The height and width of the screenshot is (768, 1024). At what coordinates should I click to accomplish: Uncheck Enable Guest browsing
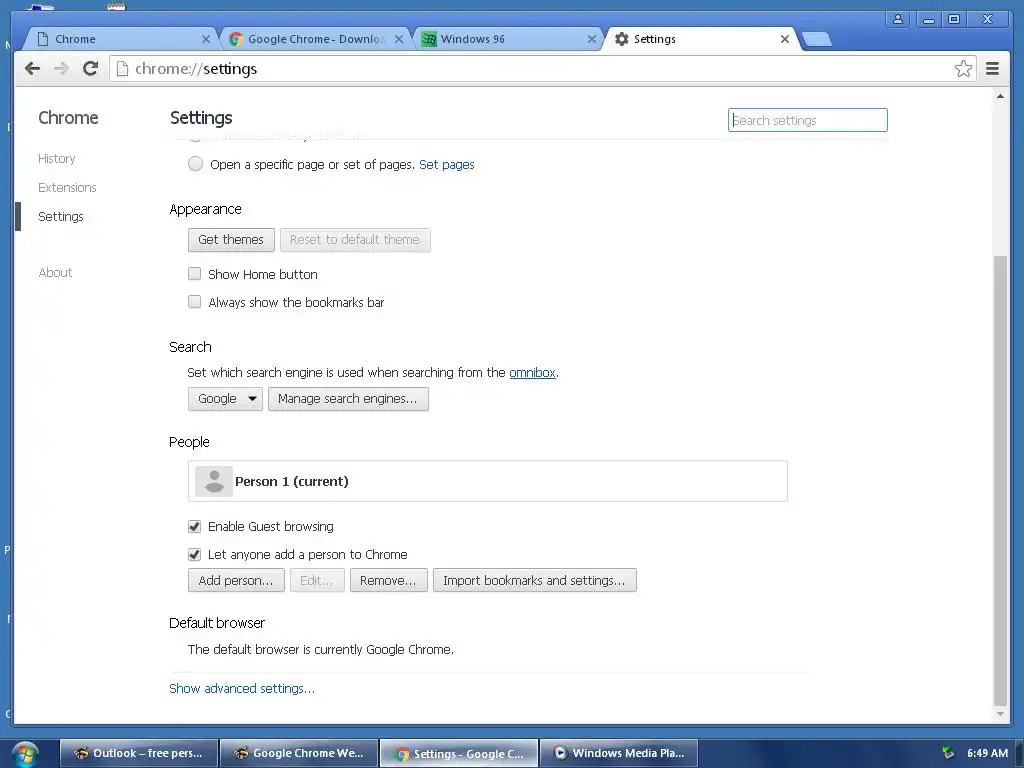click(x=195, y=526)
